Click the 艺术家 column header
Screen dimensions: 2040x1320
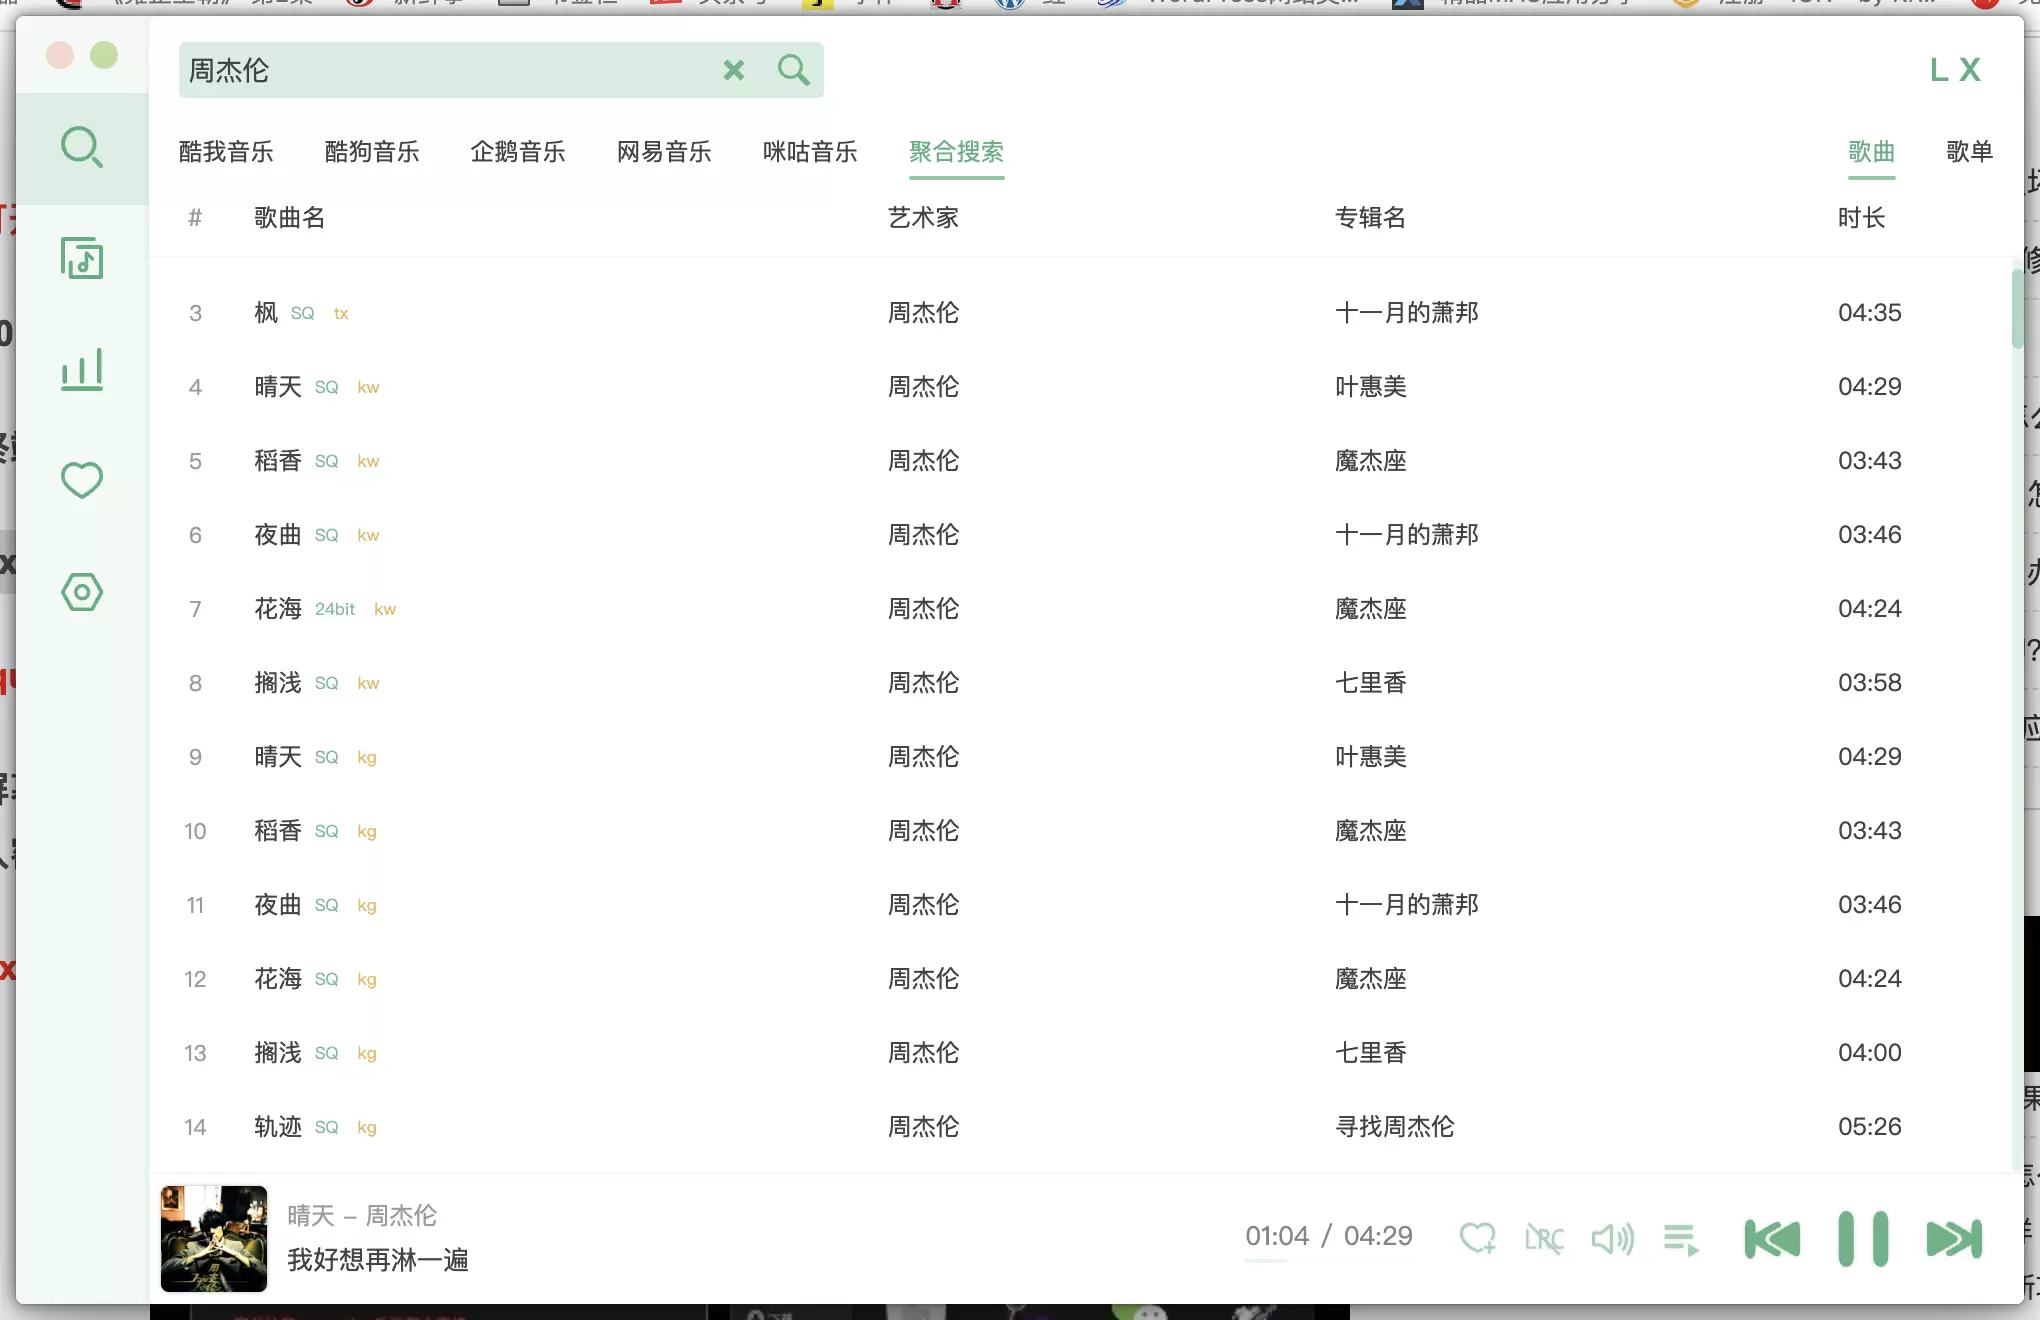(x=924, y=218)
